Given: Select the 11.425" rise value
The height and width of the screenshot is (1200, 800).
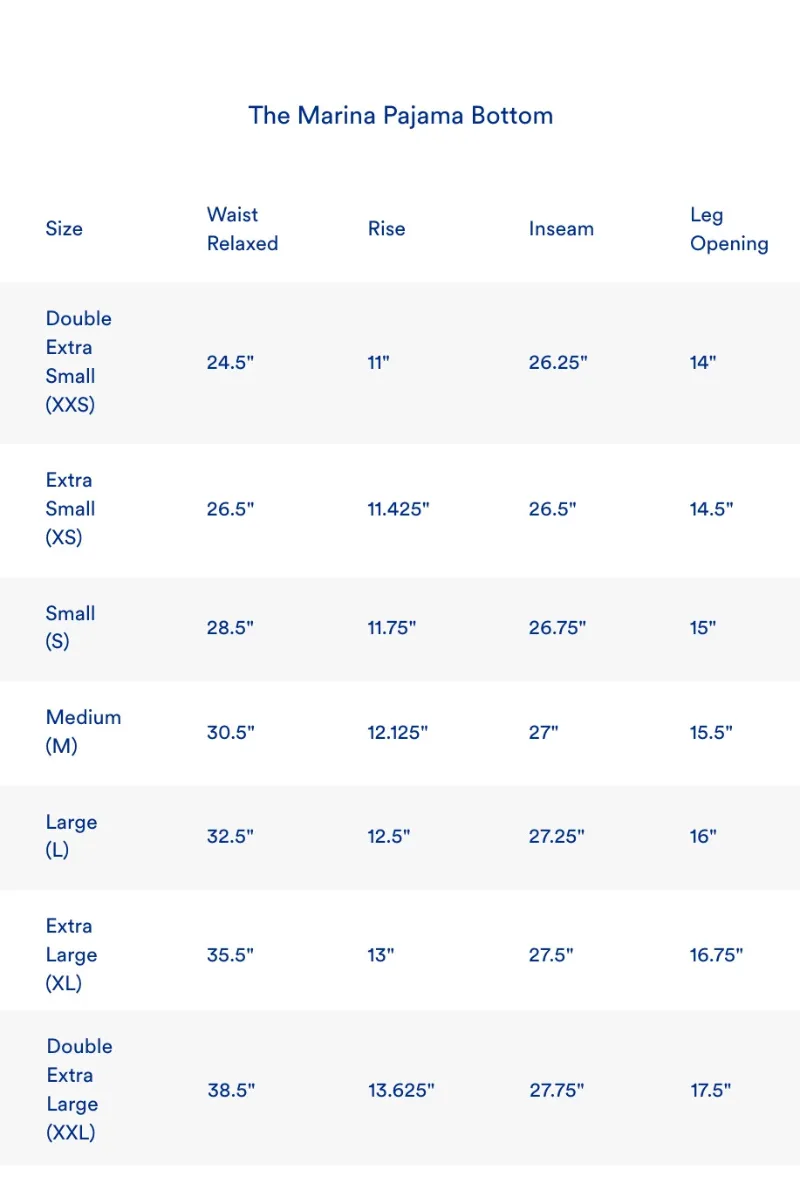Looking at the screenshot, I should coord(398,509).
